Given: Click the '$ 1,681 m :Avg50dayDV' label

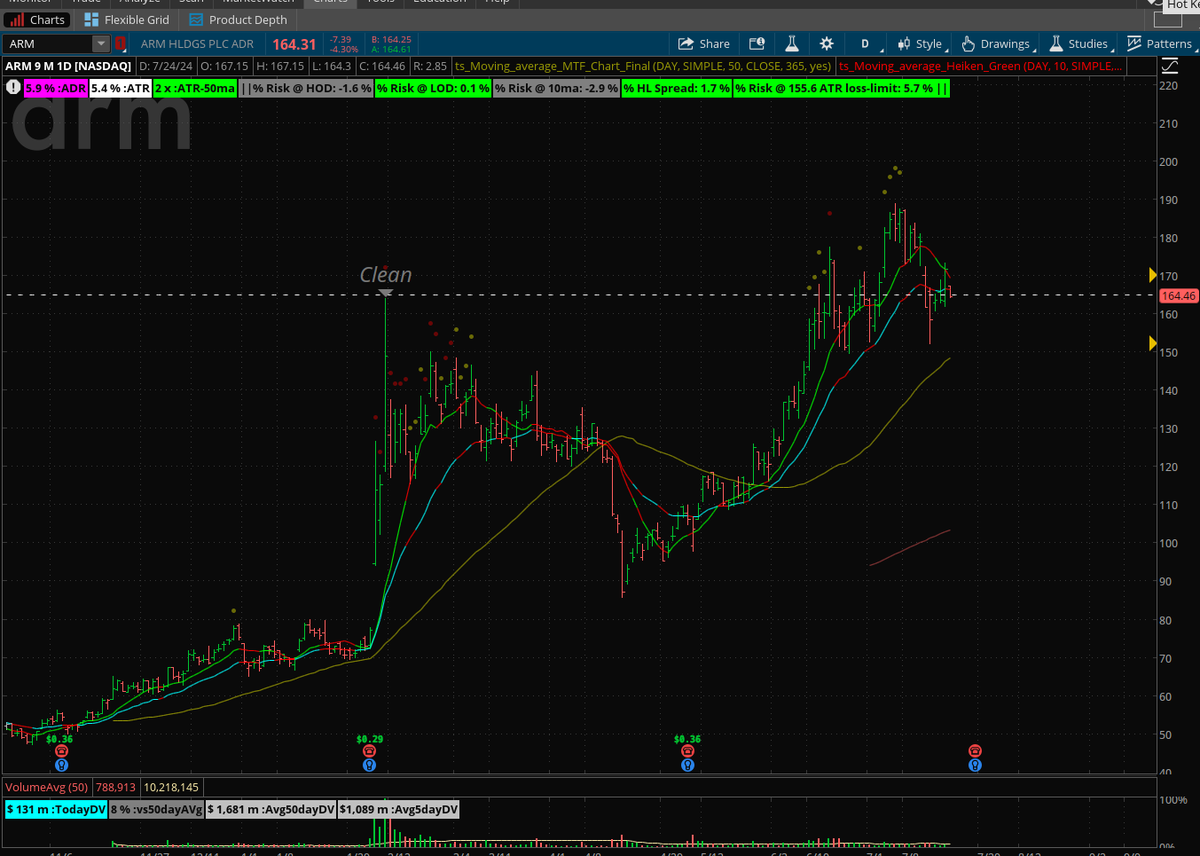Looking at the screenshot, I should (271, 809).
